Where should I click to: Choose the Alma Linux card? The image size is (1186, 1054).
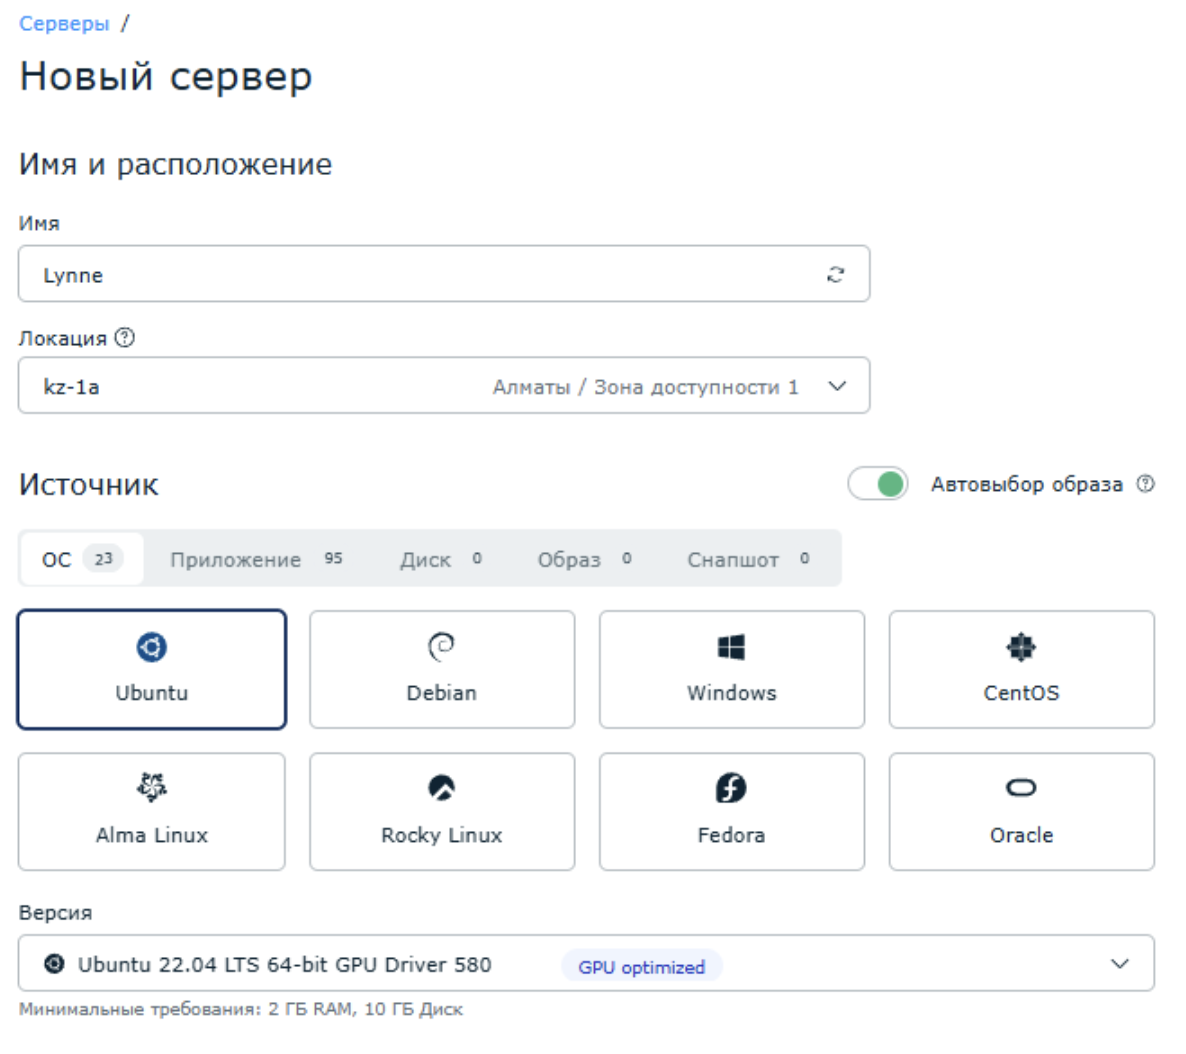tap(152, 811)
